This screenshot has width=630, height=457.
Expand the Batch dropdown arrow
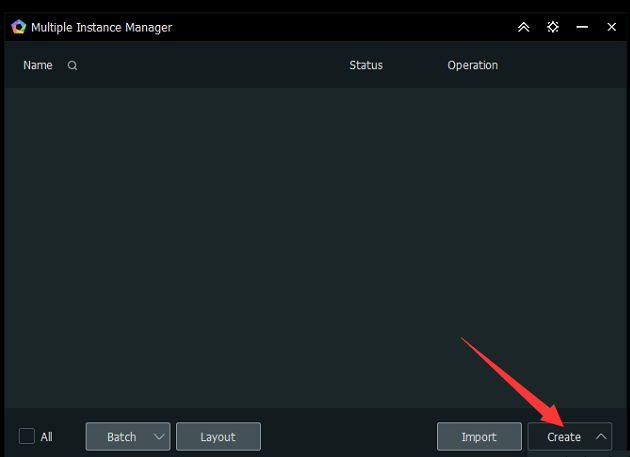coord(160,437)
